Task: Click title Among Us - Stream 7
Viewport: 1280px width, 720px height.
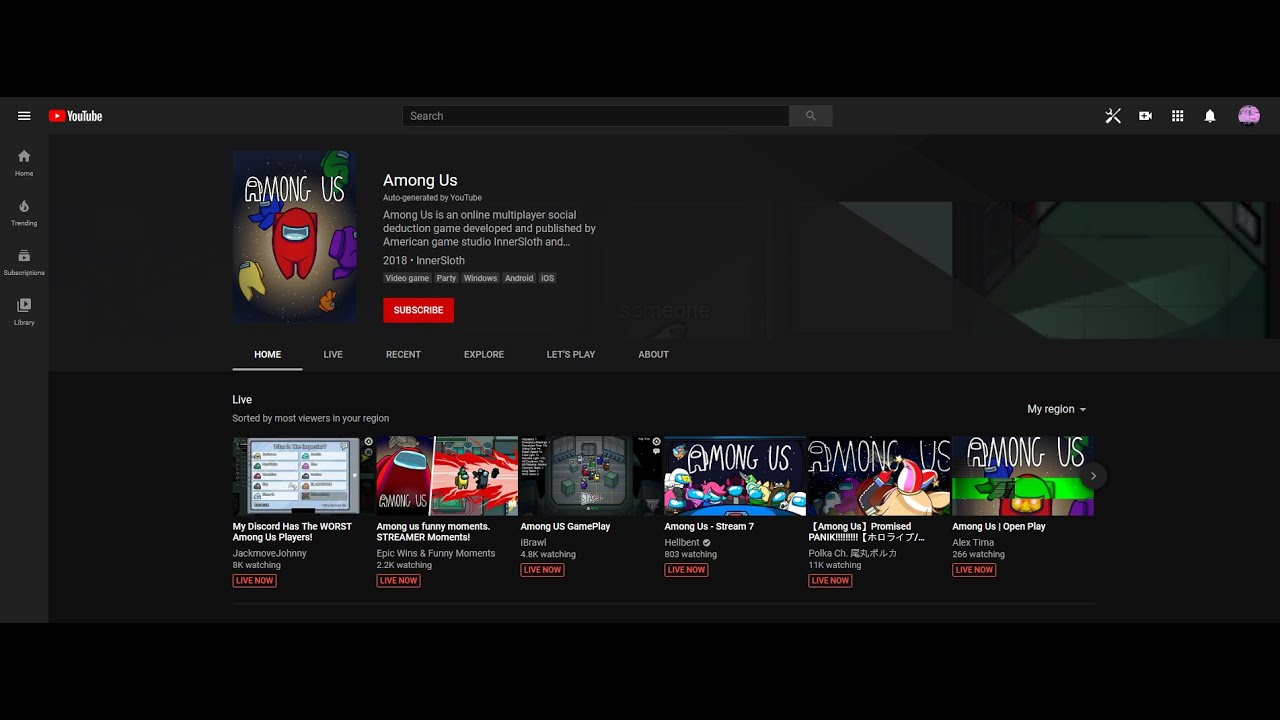Action: (x=709, y=526)
